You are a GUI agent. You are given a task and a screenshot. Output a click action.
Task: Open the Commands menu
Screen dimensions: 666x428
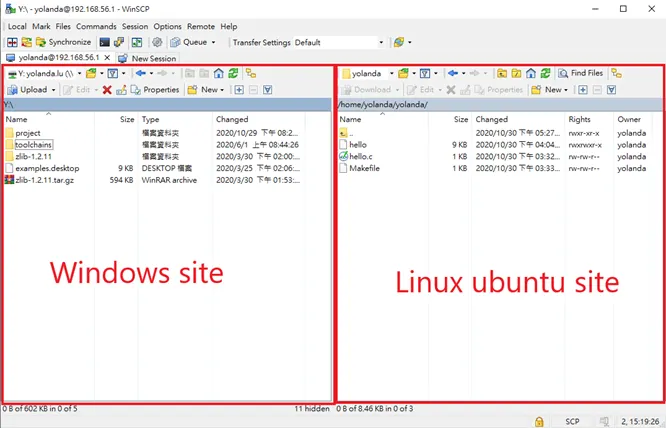coord(96,26)
